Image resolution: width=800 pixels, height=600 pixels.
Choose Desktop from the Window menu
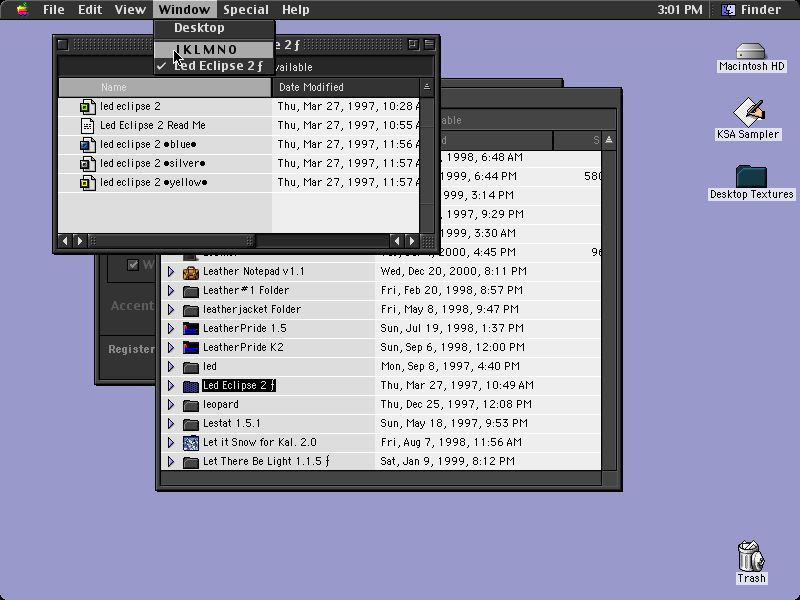214,28
